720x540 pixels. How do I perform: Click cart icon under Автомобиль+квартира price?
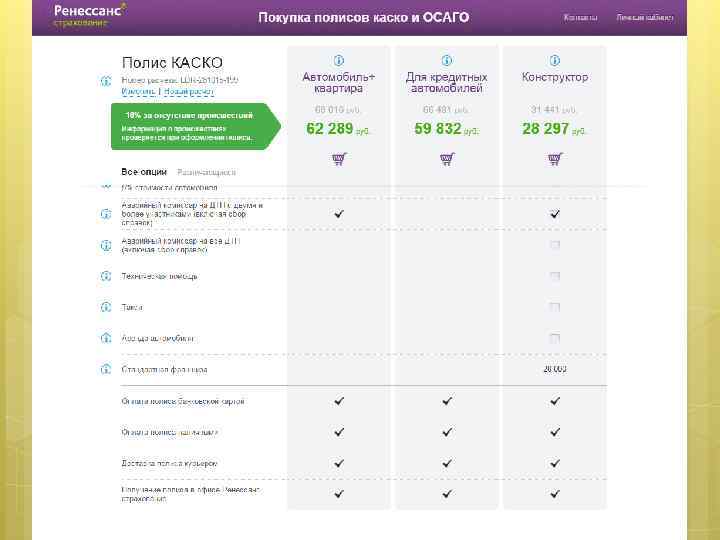339,159
